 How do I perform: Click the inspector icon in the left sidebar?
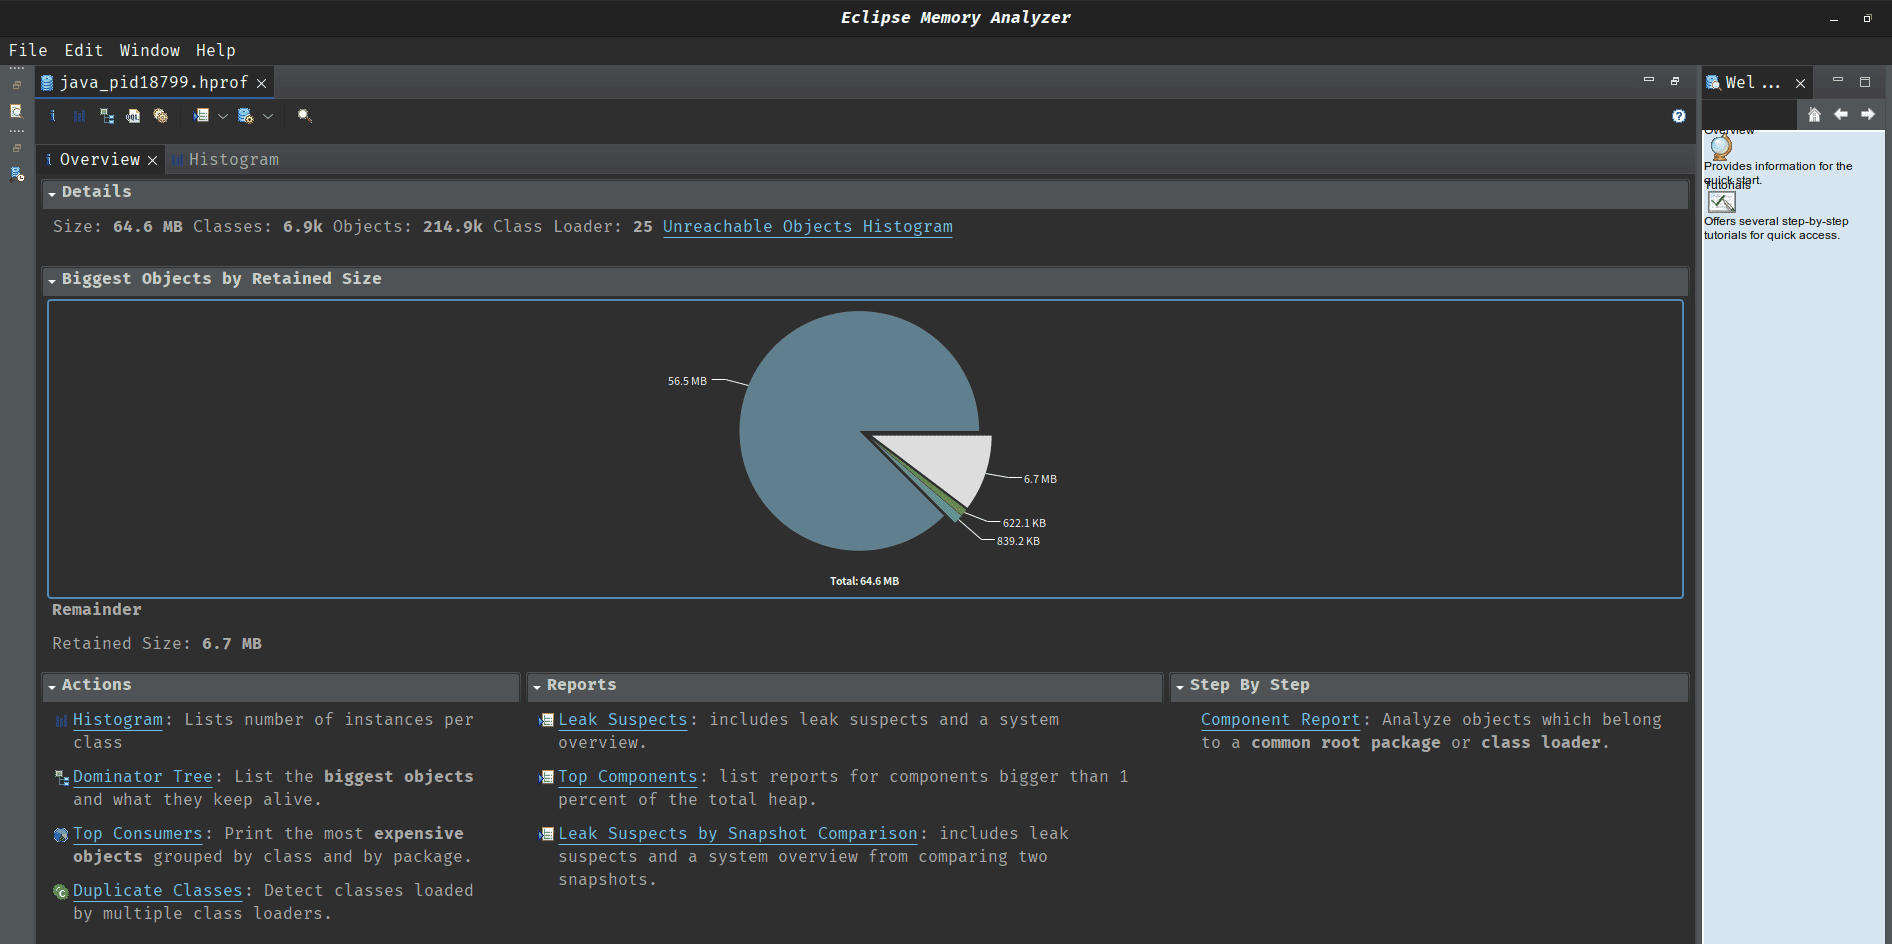tap(16, 111)
